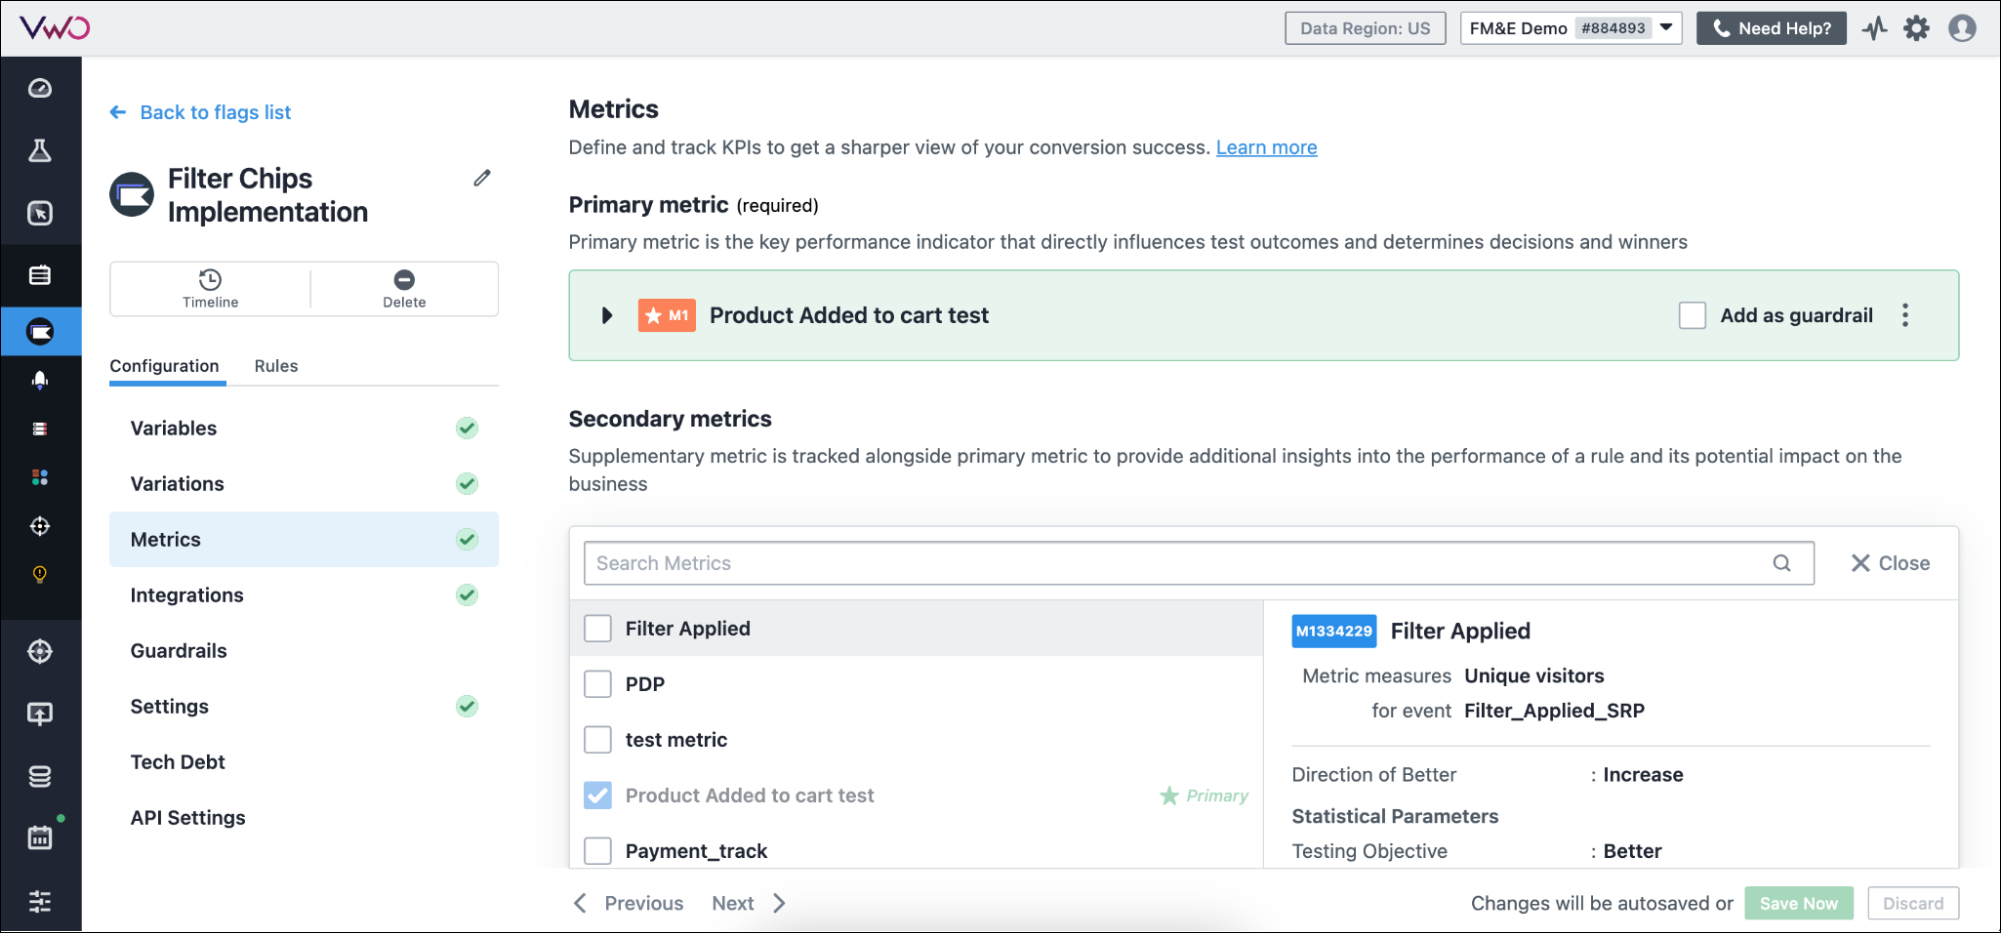This screenshot has height=933, width=2001.
Task: Open the database stack icon in sidebar
Action: pyautogui.click(x=40, y=776)
